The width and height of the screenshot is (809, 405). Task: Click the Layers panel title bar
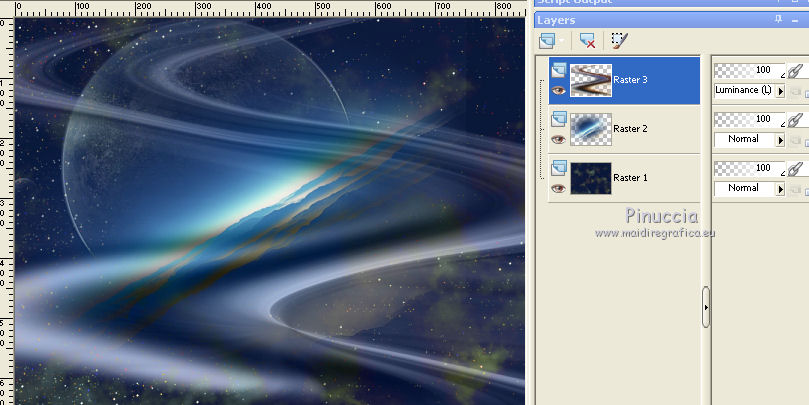(671, 20)
